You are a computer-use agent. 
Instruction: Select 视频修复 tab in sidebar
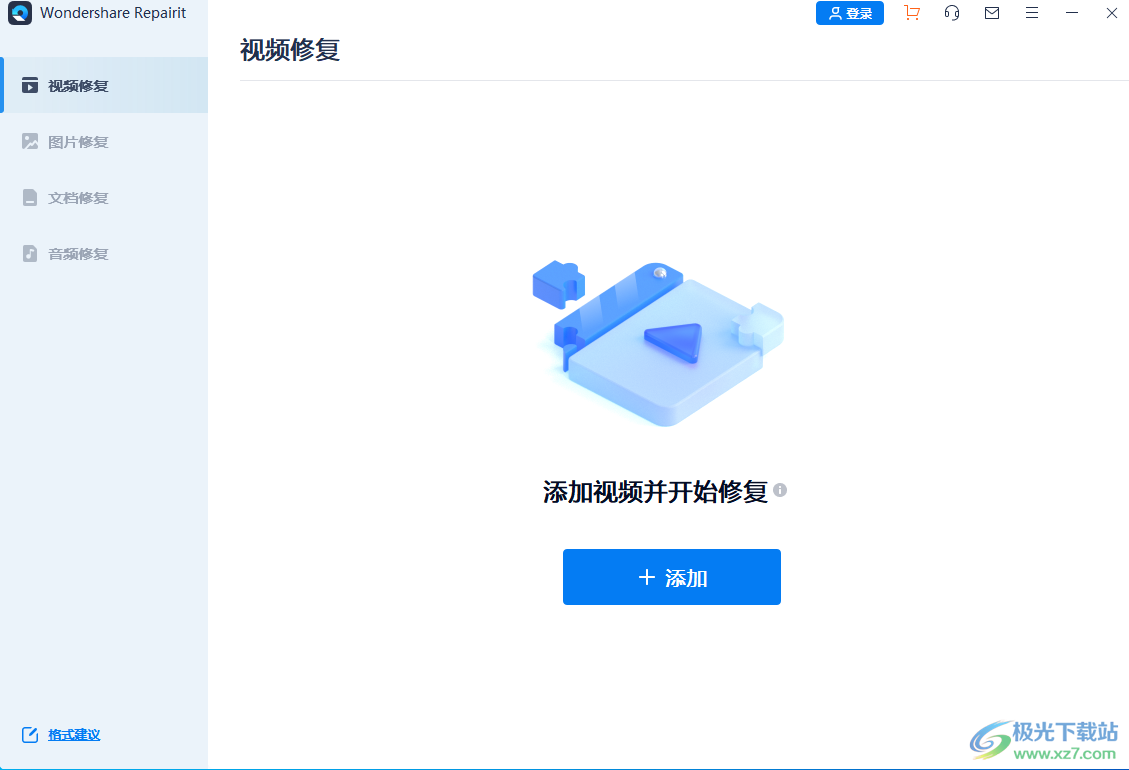click(x=104, y=86)
